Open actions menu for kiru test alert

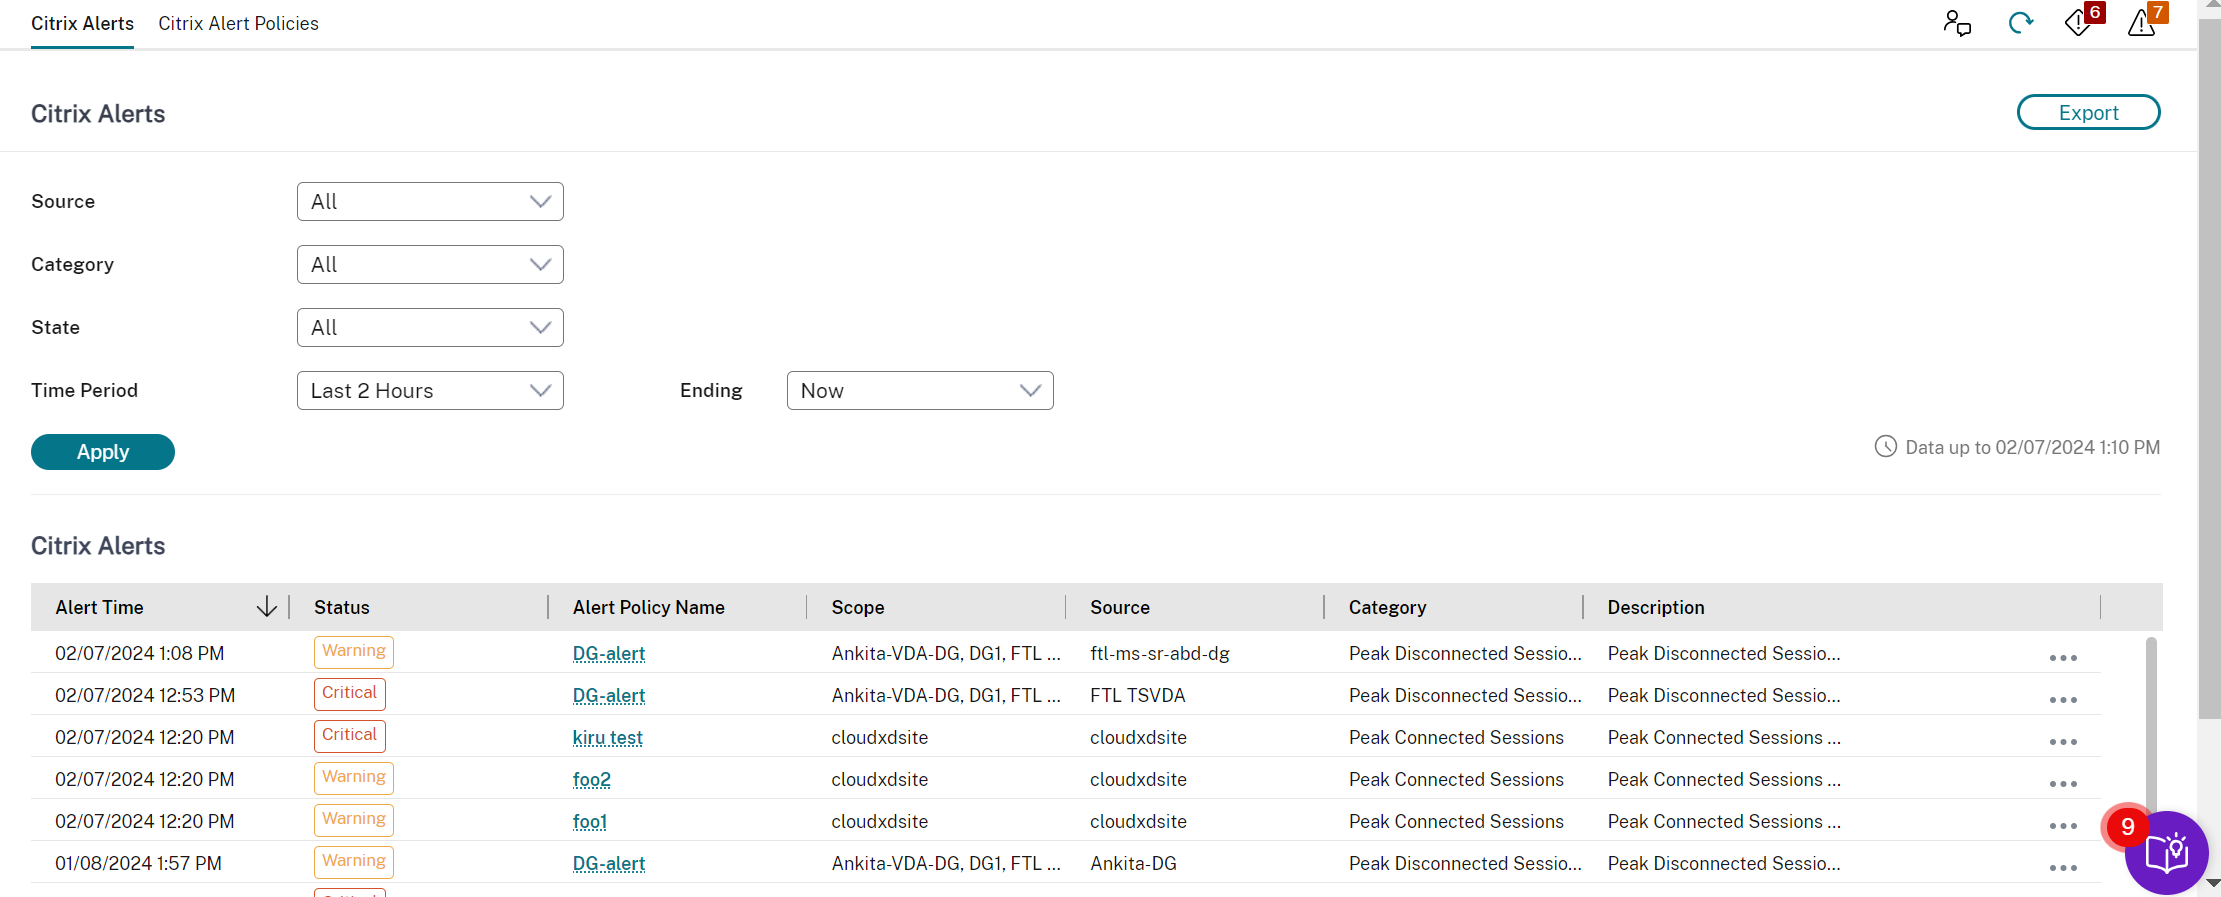2062,741
